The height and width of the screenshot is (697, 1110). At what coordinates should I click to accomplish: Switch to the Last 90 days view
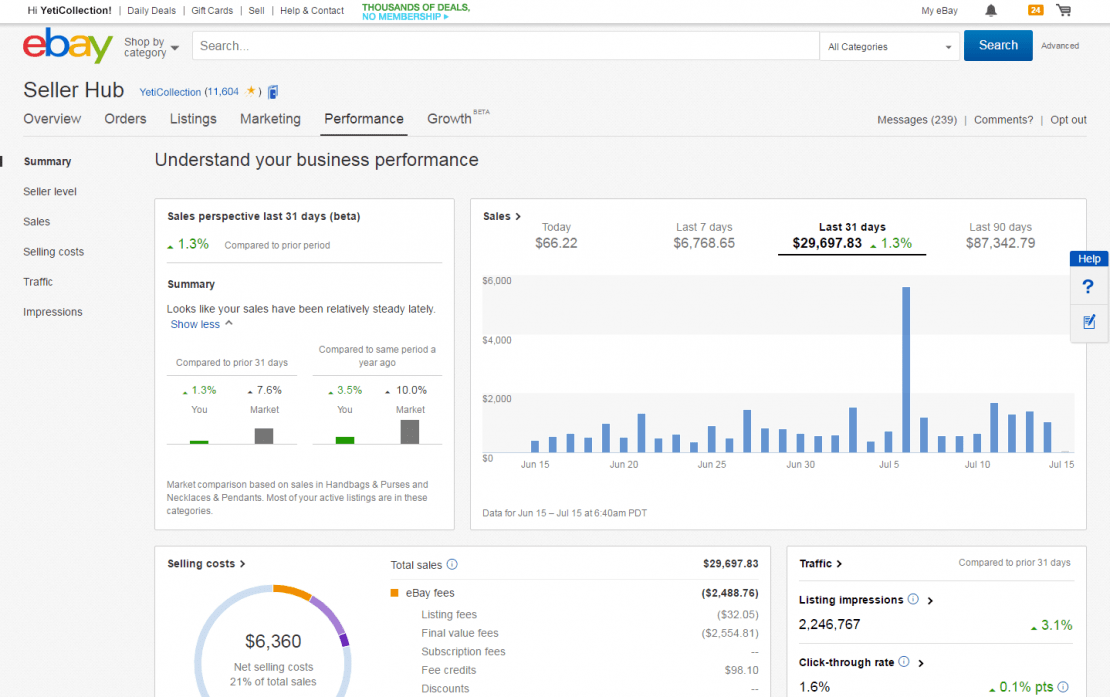(x=1001, y=233)
